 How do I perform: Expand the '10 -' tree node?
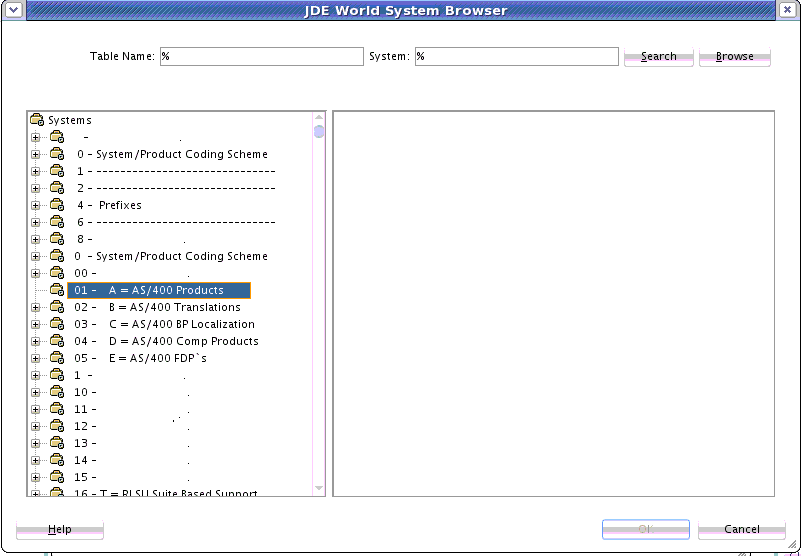point(35,392)
